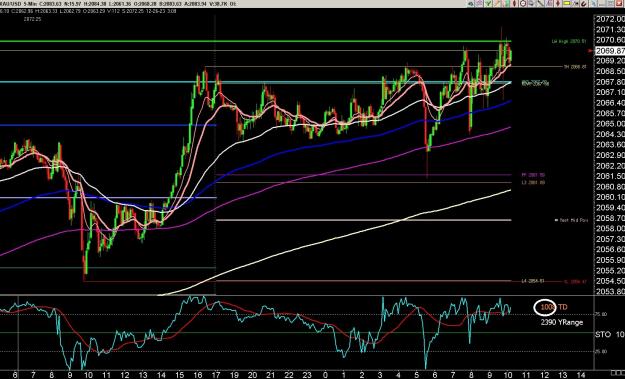Click the green checkmark toolbar icon
Screen dimensions: 625x379
click(488, 4)
